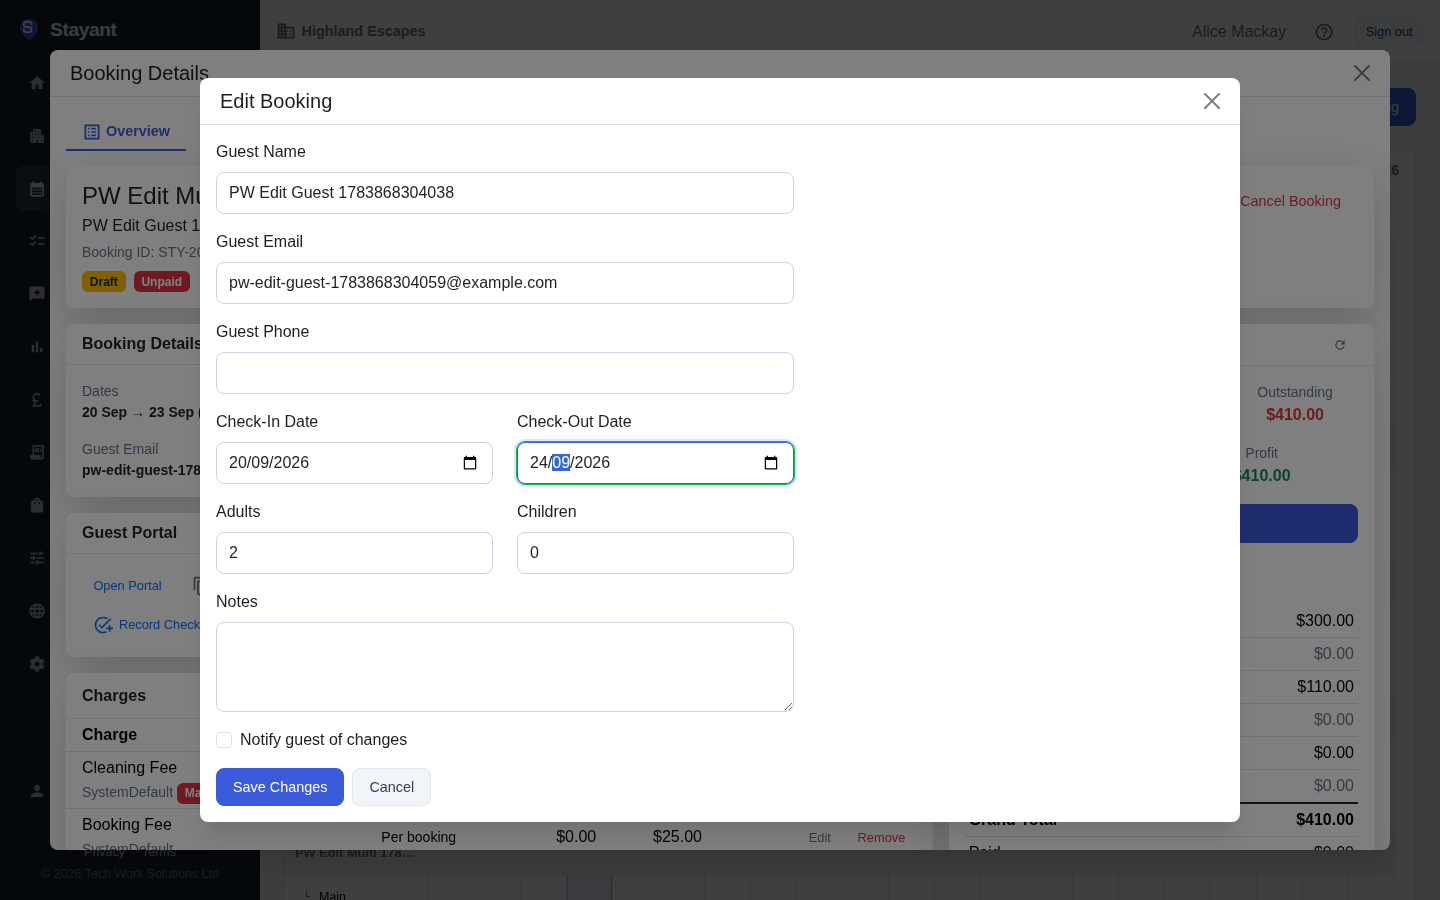Screen dimensions: 1440x900
Task: Close the Edit Booking dialog
Action: point(1212,101)
